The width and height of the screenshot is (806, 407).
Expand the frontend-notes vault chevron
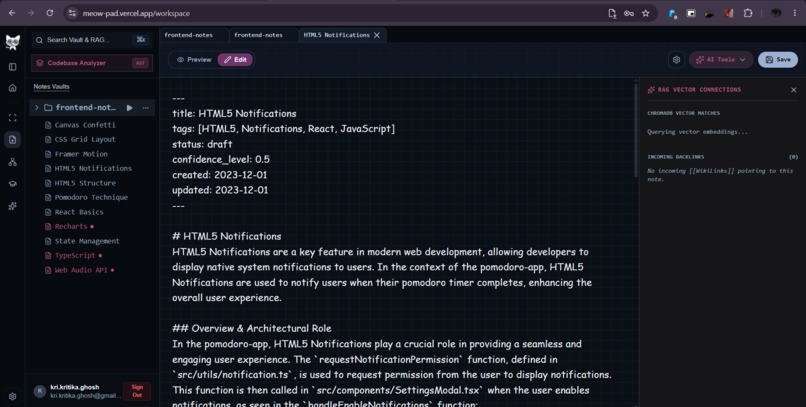[x=36, y=108]
